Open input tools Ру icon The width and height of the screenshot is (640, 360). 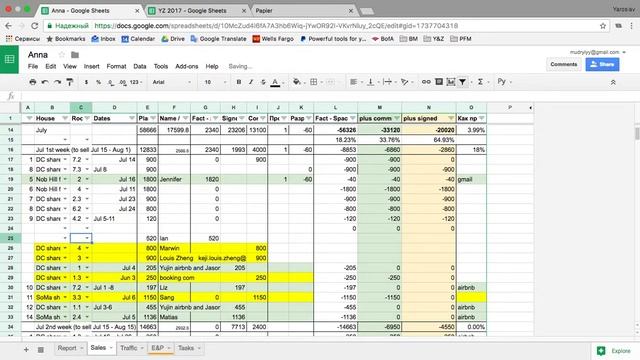(x=502, y=82)
